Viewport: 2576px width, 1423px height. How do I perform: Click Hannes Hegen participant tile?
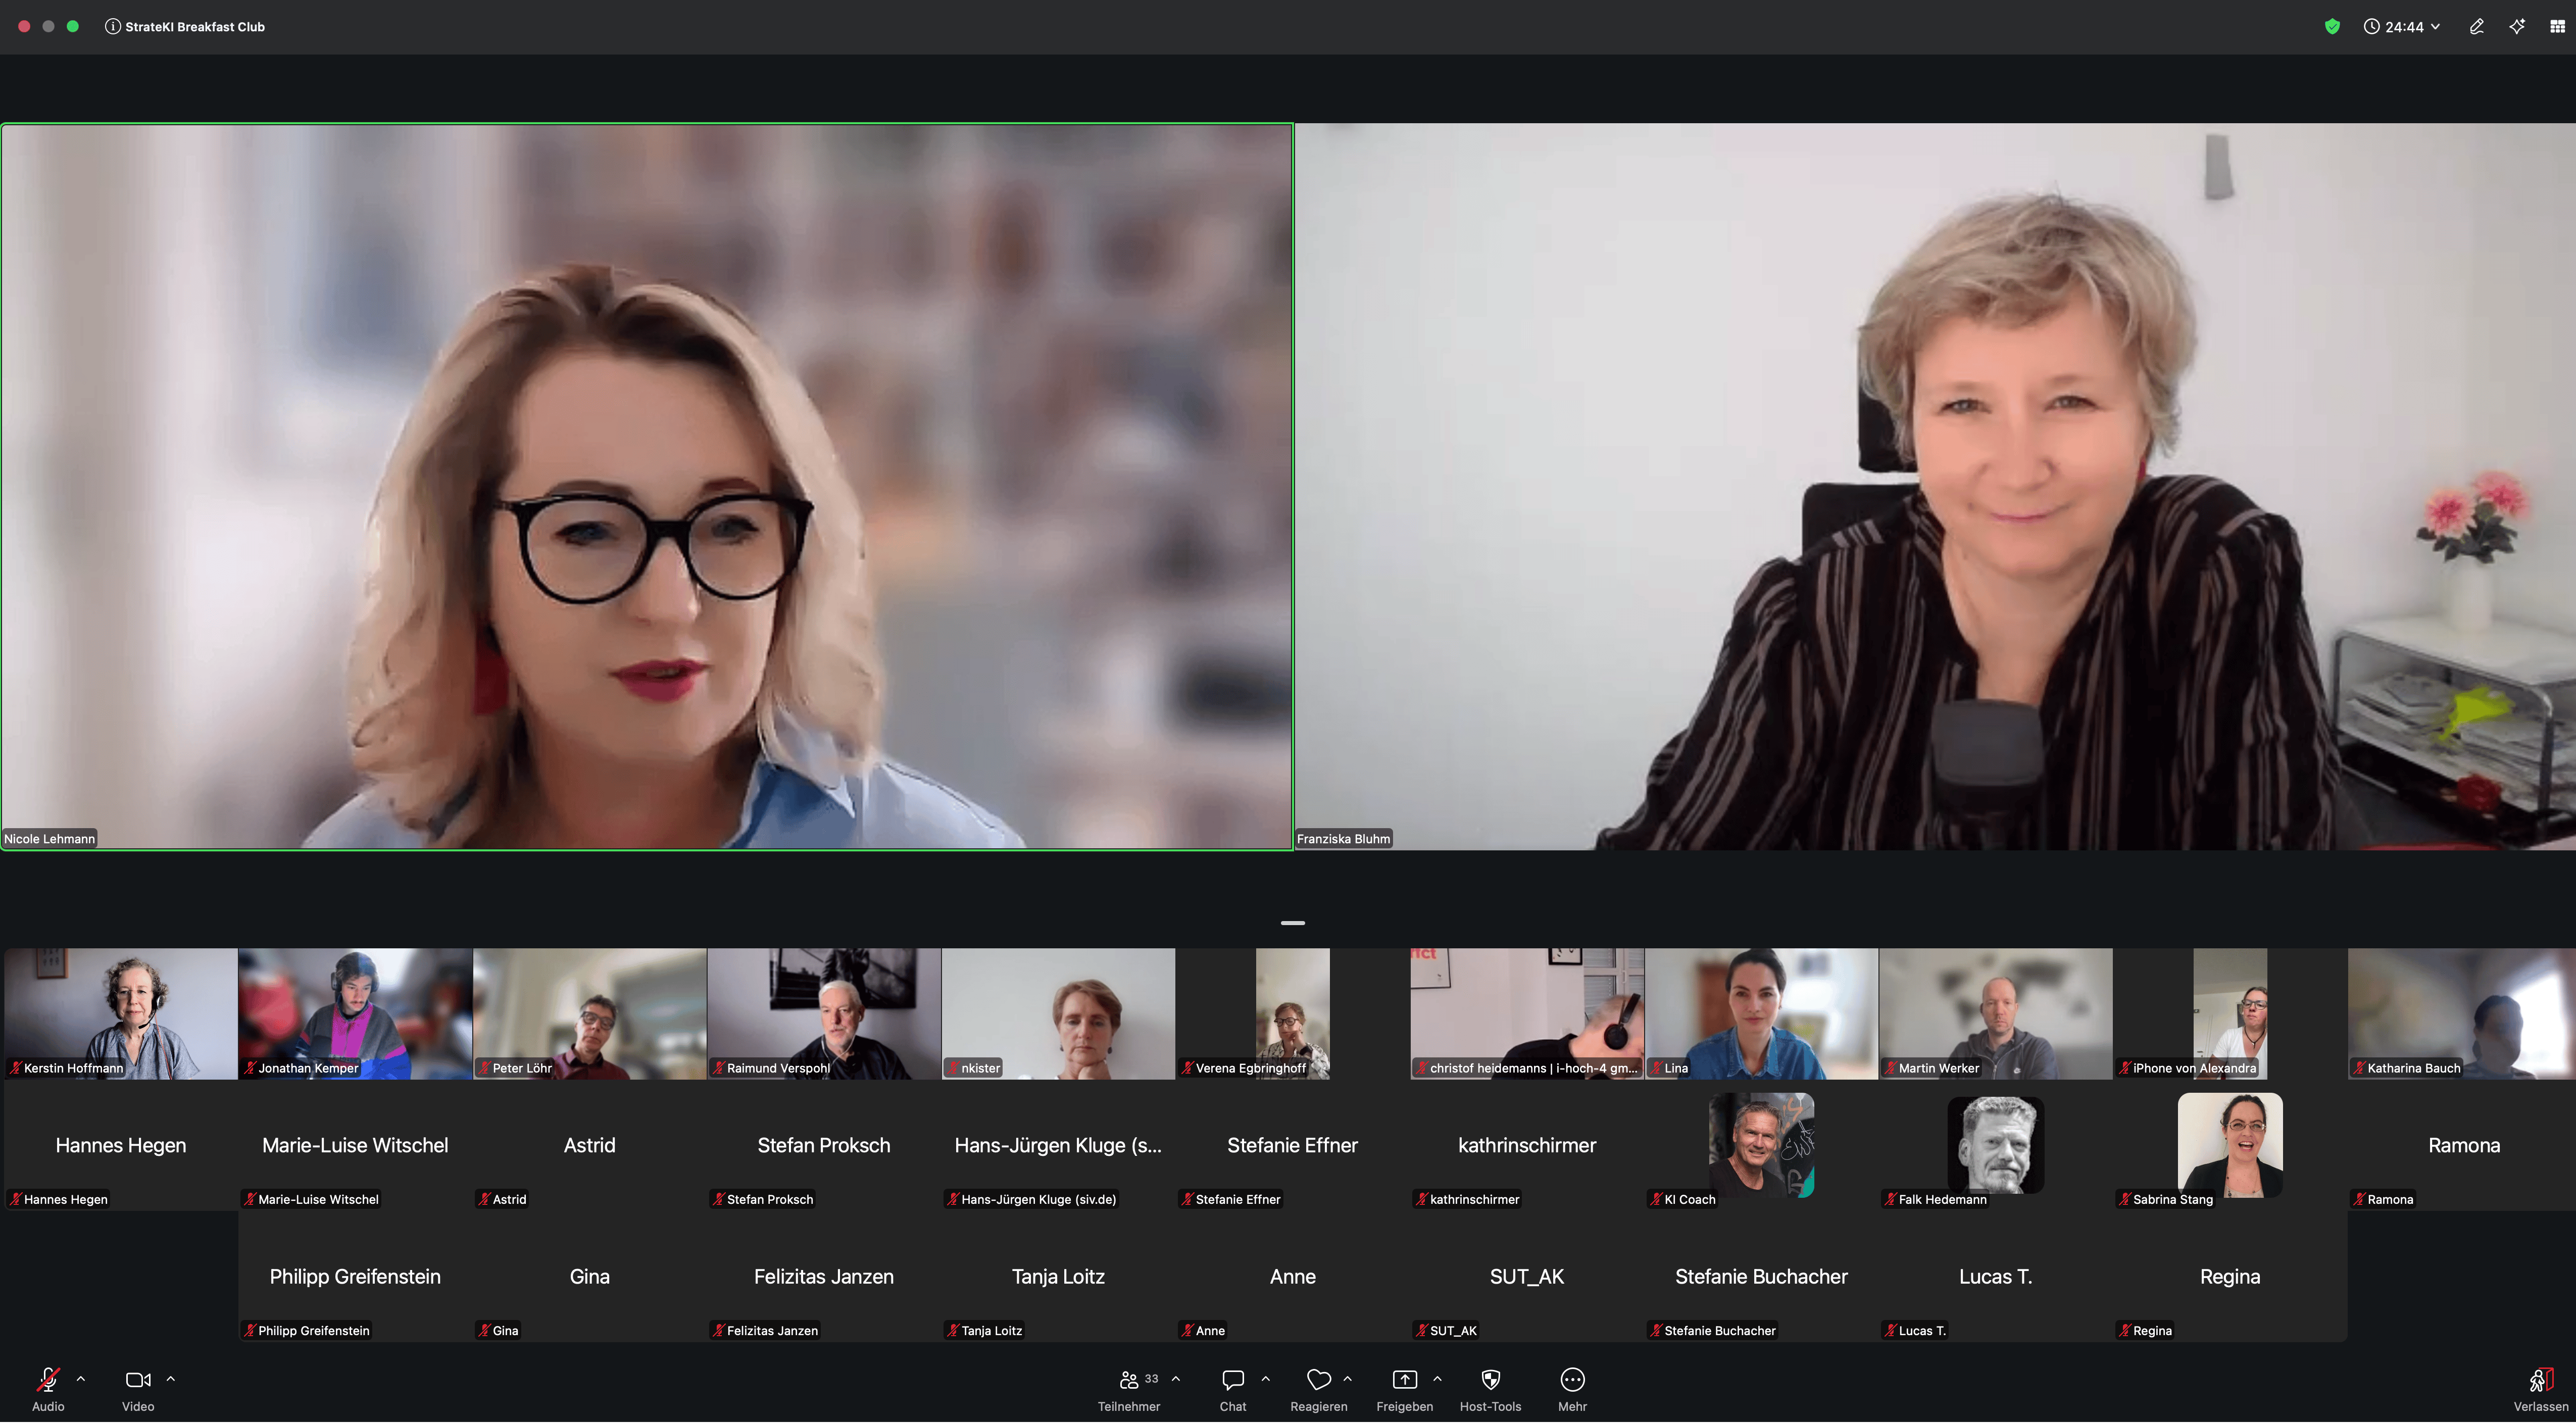[x=121, y=1145]
